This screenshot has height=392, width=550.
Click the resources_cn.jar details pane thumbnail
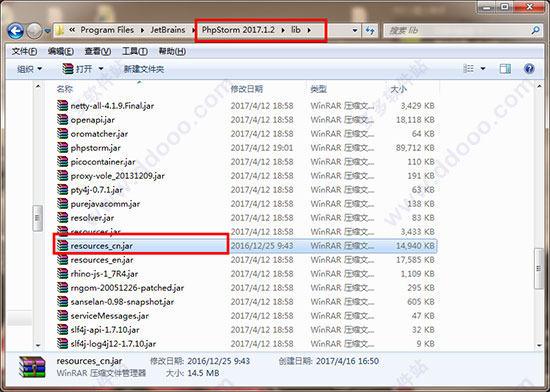[x=32, y=367]
